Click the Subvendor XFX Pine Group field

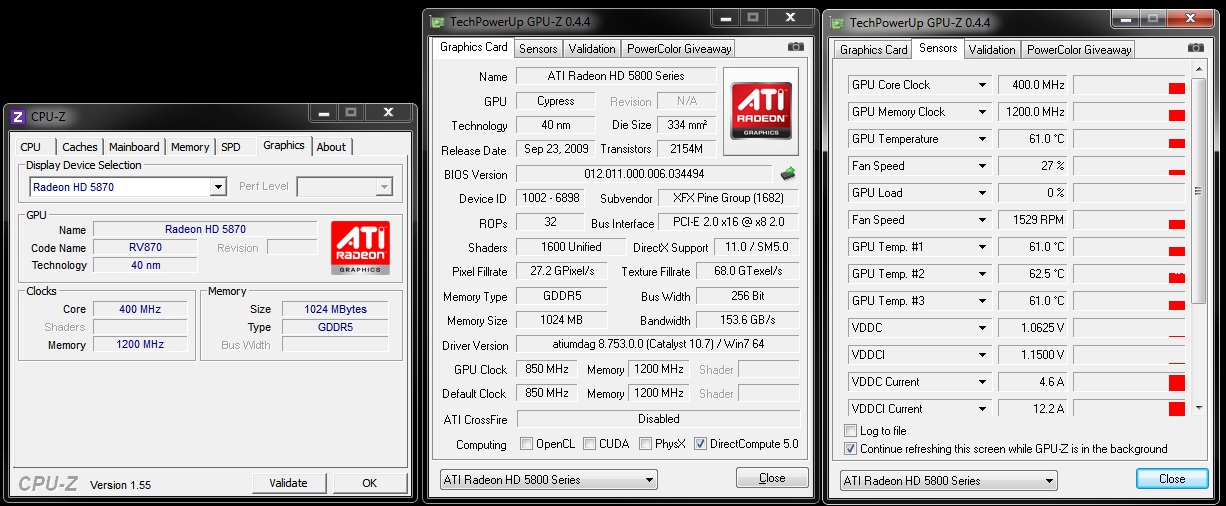pyautogui.click(x=728, y=199)
